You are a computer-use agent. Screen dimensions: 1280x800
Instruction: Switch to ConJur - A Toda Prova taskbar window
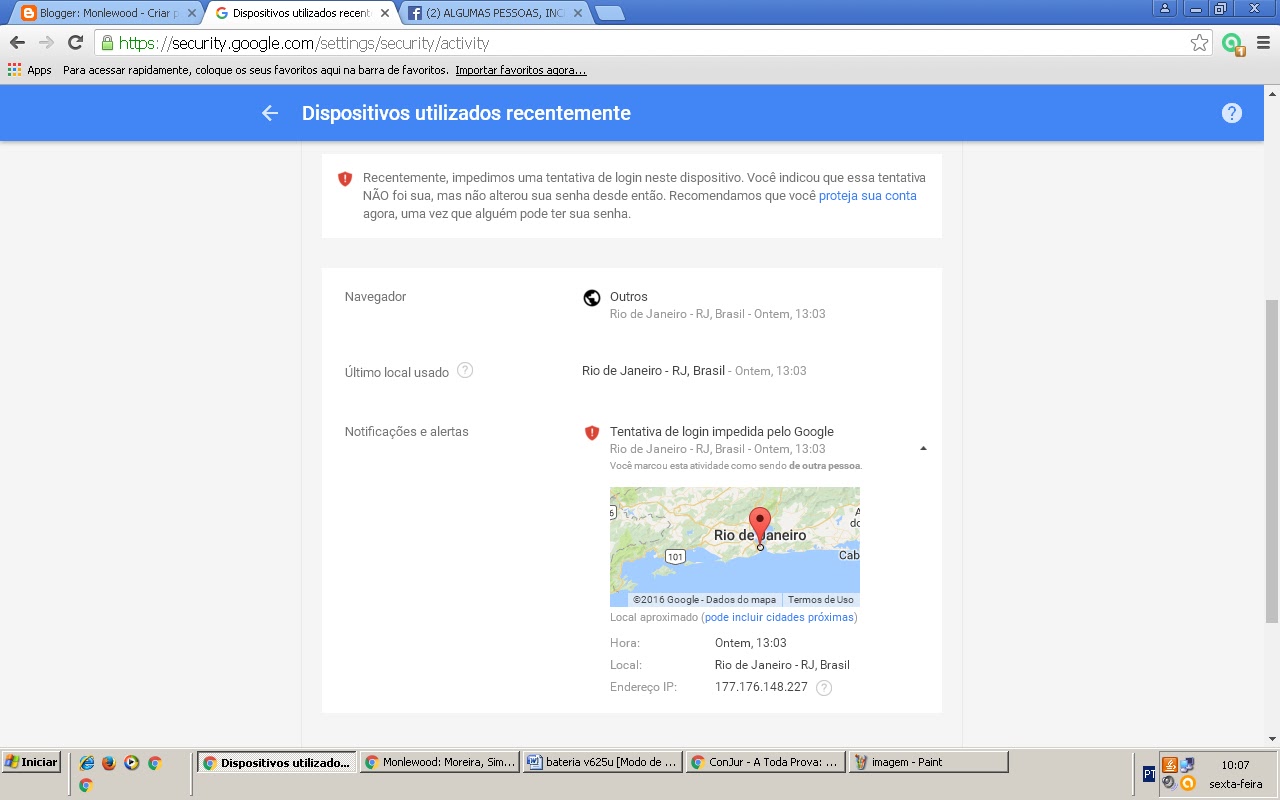tap(765, 762)
